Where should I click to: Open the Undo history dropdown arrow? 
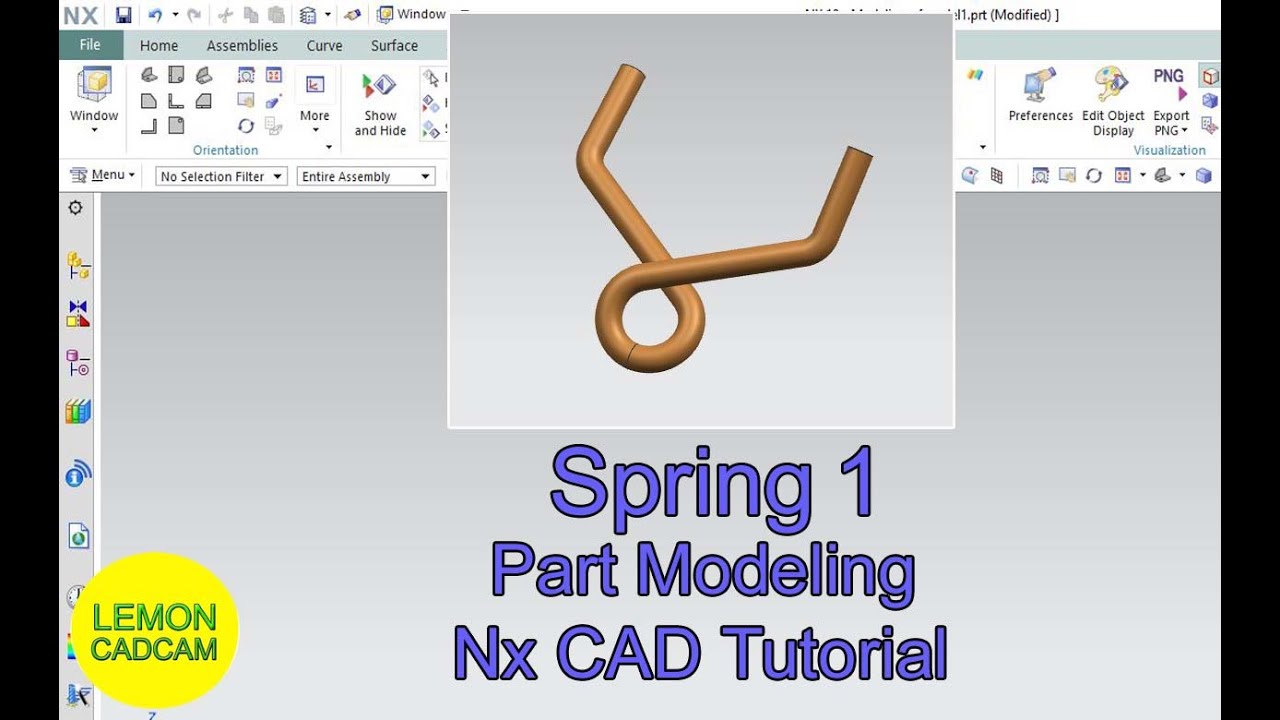pos(175,15)
